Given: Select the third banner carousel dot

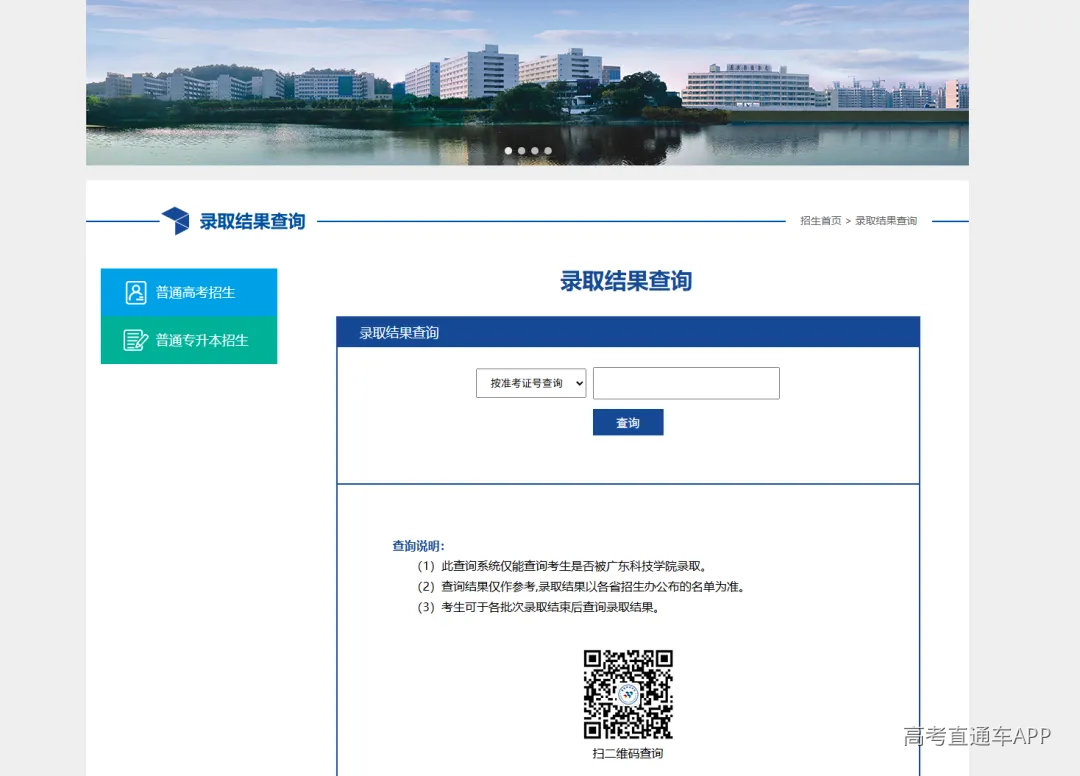Looking at the screenshot, I should 534,151.
